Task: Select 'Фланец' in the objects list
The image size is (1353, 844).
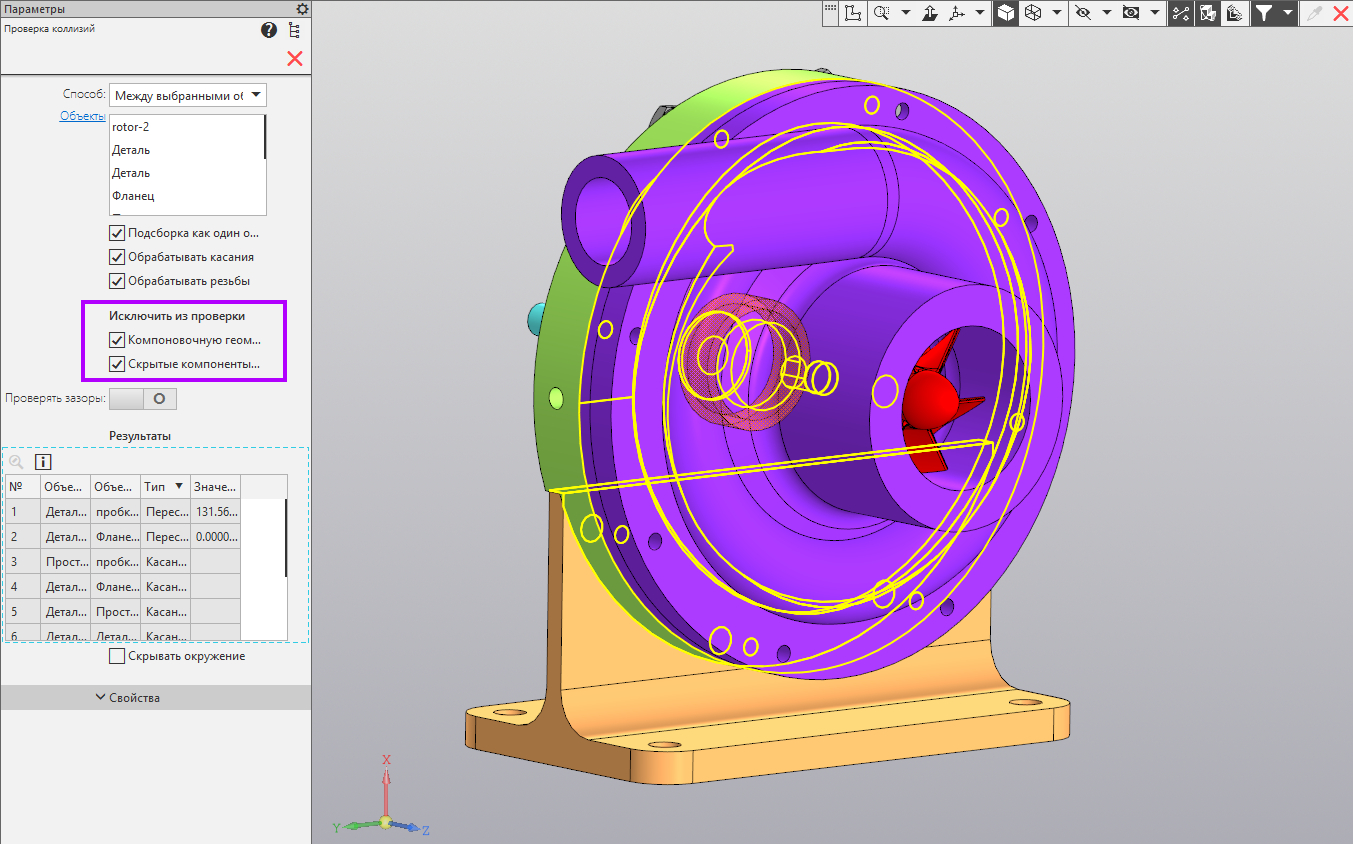Action: tap(133, 196)
